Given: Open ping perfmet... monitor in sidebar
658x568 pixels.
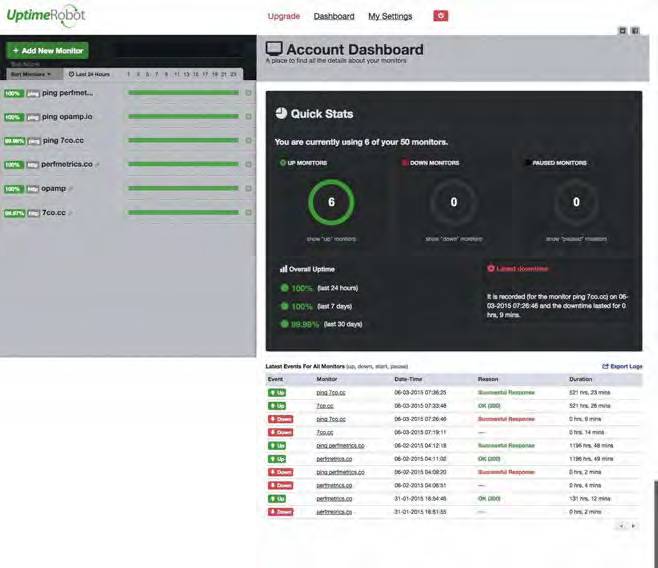Looking at the screenshot, I should pos(68,93).
